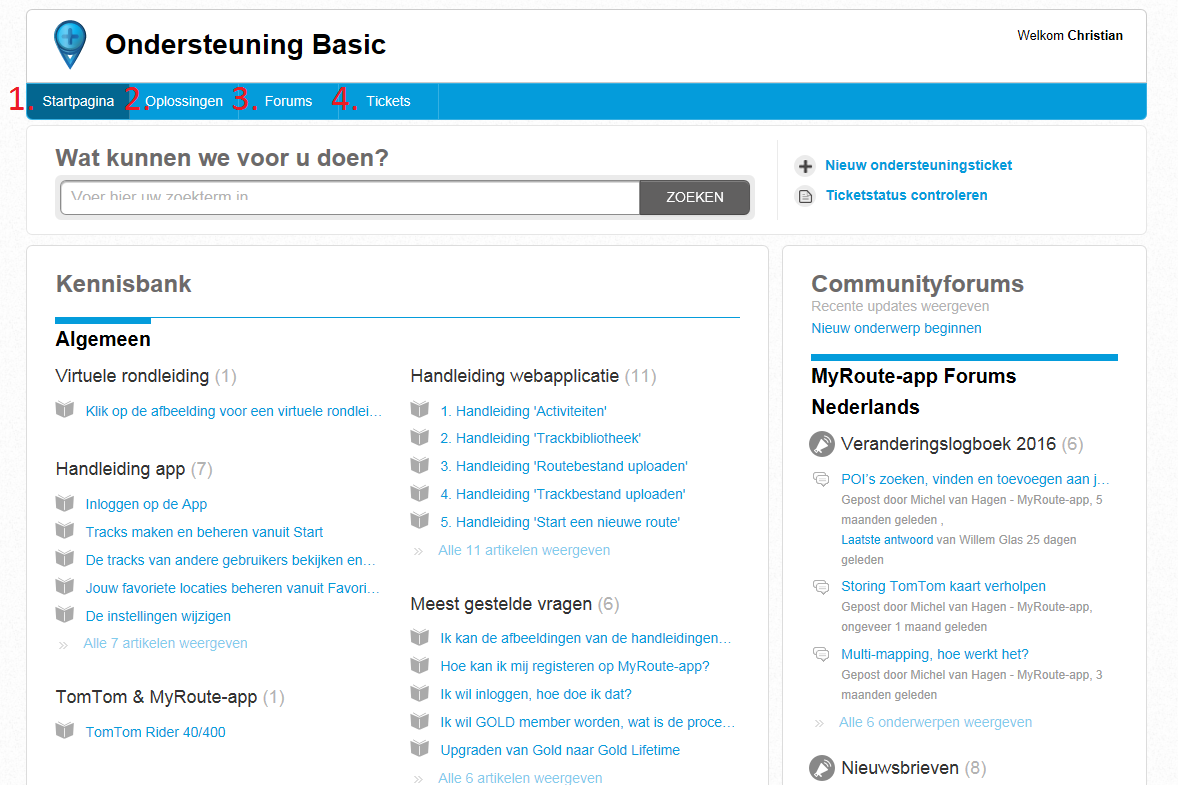This screenshot has width=1178, height=785.
Task: Open the Virtuele rondleiding folder heading
Action: click(x=132, y=376)
